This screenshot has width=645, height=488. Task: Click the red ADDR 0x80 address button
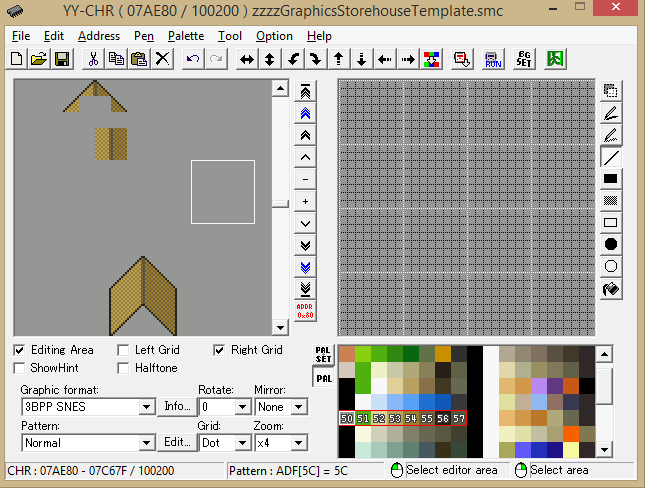[305, 311]
